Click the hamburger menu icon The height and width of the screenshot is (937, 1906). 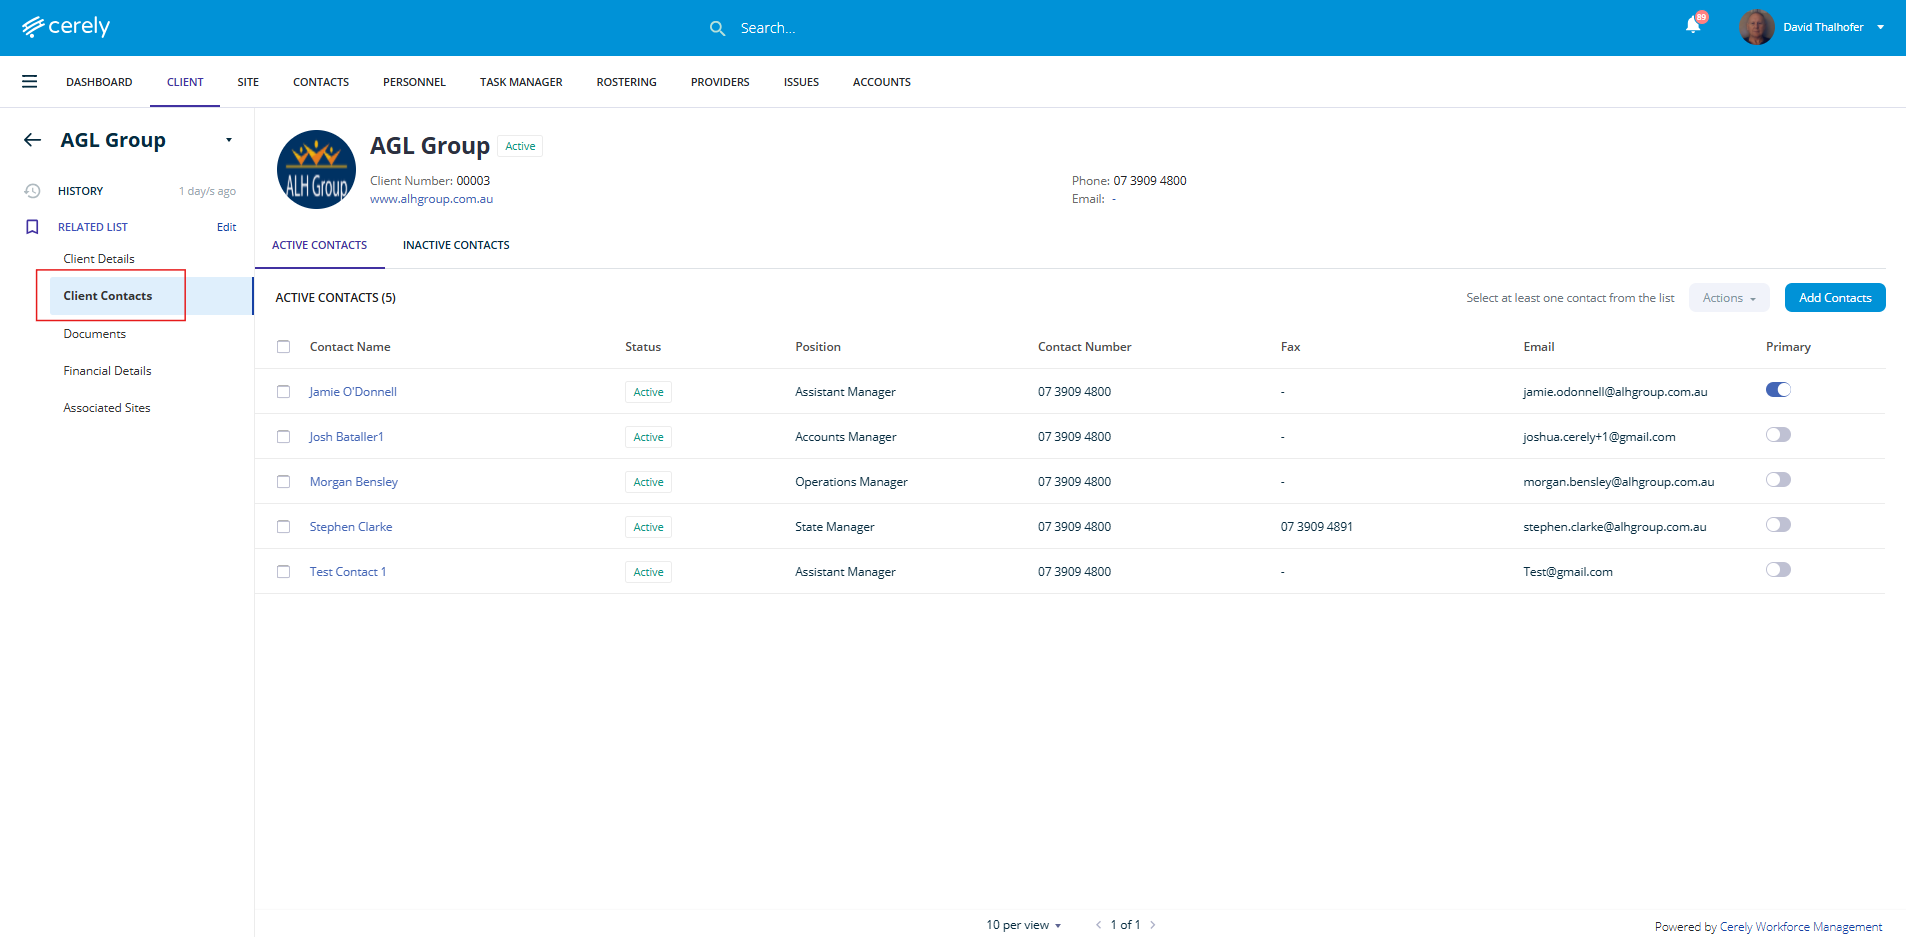pos(30,82)
